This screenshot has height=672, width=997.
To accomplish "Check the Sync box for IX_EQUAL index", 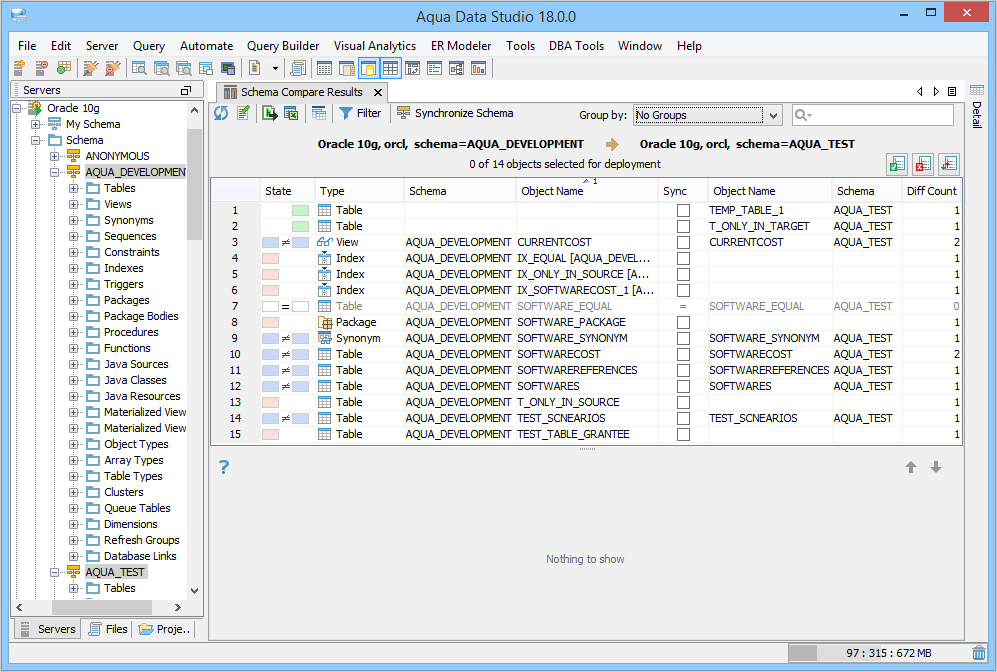I will coord(683,258).
